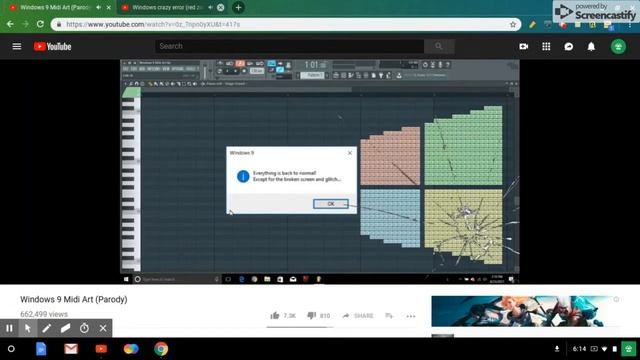Launch Chrome from the shelf

pyautogui.click(x=161, y=349)
